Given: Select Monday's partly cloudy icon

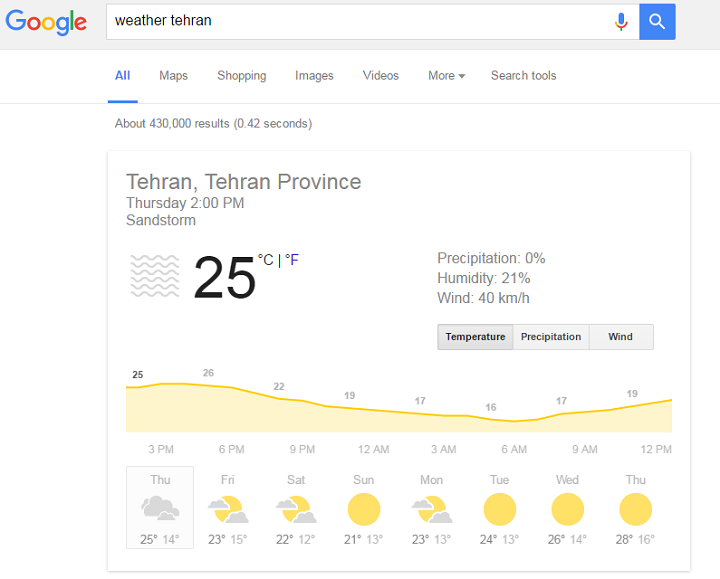Looking at the screenshot, I should (432, 509).
